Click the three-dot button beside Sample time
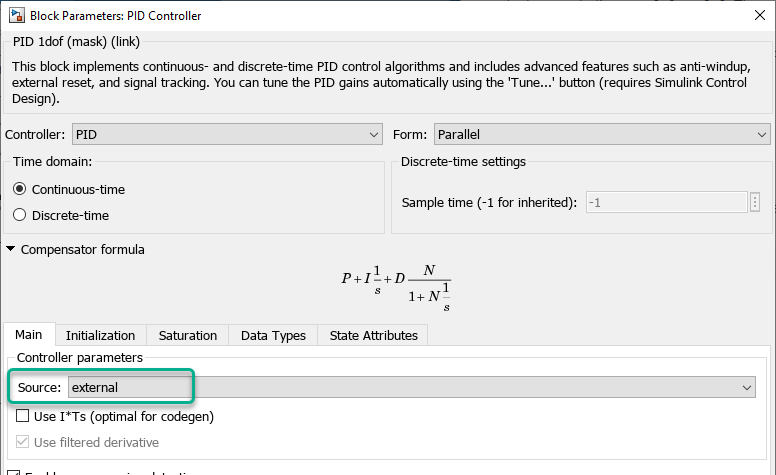This screenshot has width=776, height=475. click(755, 202)
